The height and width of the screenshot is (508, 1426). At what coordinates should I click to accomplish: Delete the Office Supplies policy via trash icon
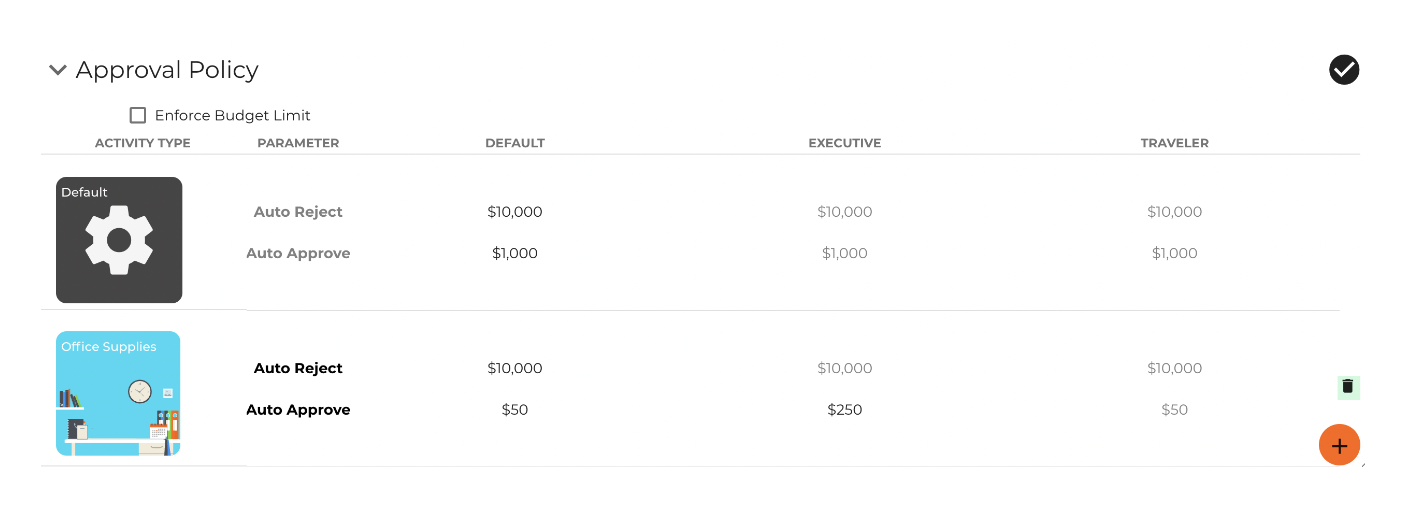click(x=1348, y=387)
